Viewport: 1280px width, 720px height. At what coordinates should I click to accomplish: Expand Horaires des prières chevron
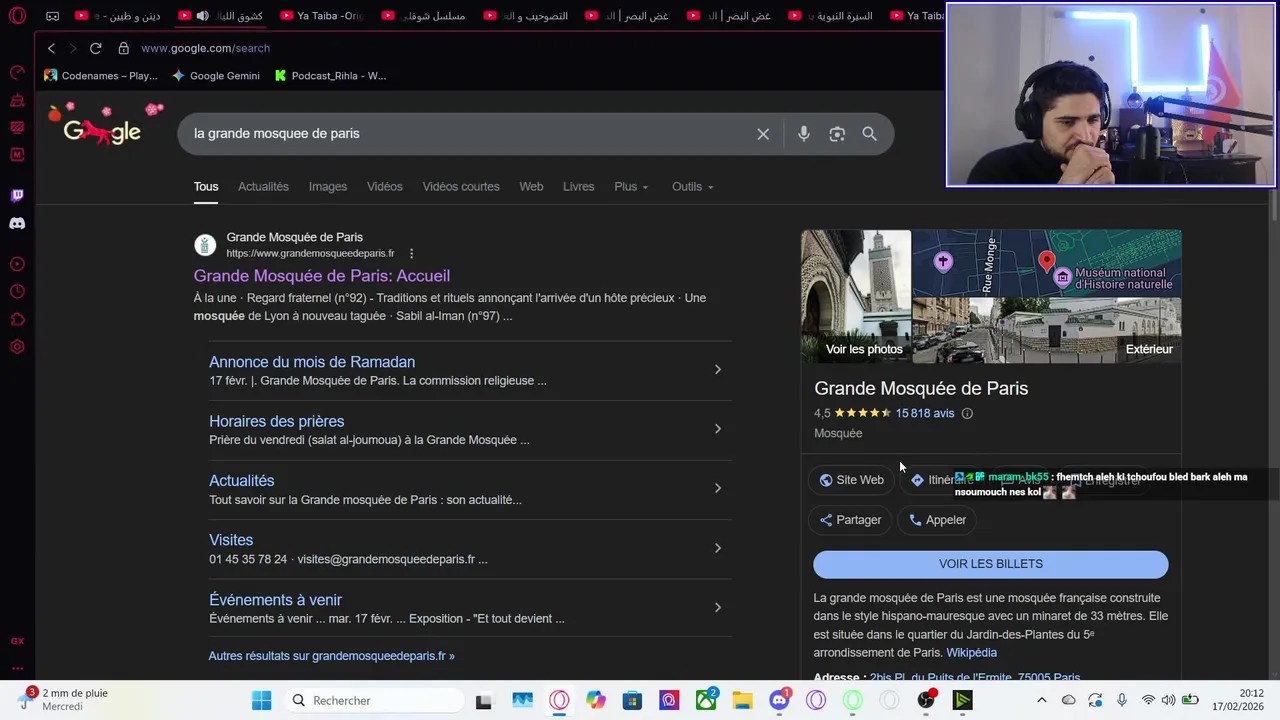pos(717,429)
